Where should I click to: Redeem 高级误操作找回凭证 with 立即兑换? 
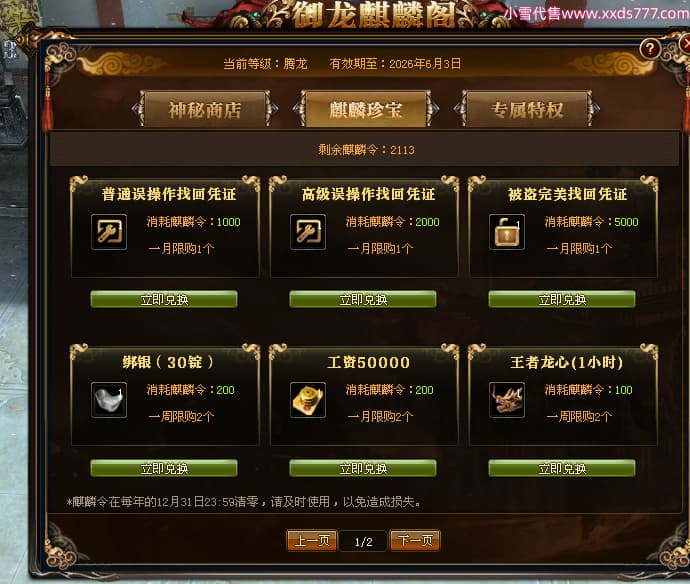point(363,299)
